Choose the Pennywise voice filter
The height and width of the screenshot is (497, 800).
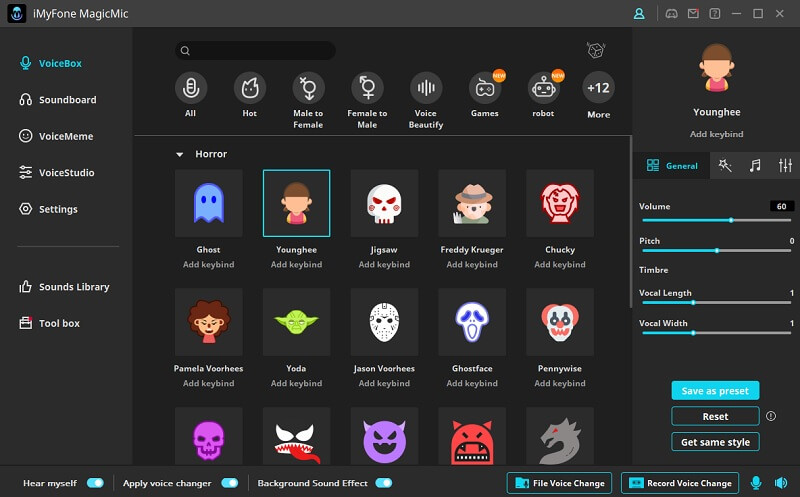tap(560, 321)
